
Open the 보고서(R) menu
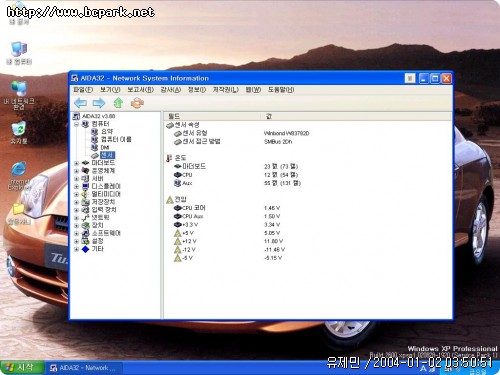[140, 90]
